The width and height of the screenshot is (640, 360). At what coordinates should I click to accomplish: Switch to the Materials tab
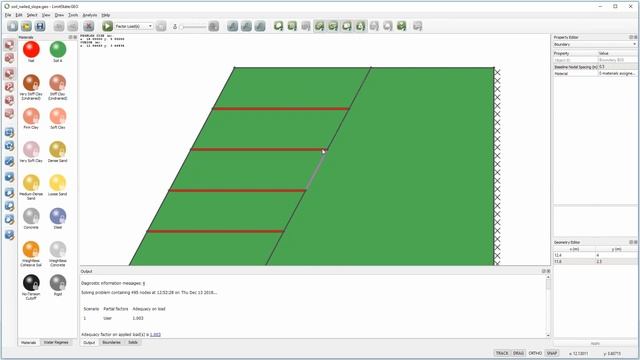click(29, 342)
